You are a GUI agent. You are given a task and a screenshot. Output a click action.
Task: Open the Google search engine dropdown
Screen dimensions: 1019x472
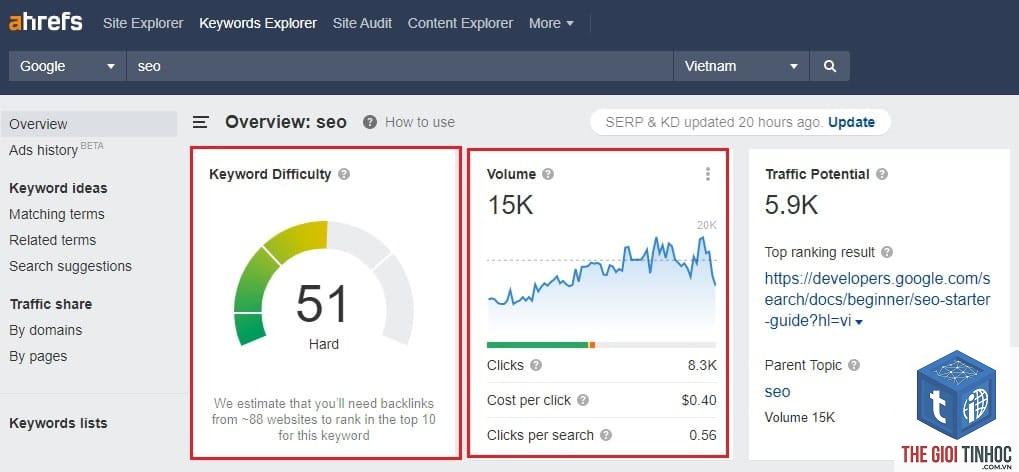coord(67,66)
